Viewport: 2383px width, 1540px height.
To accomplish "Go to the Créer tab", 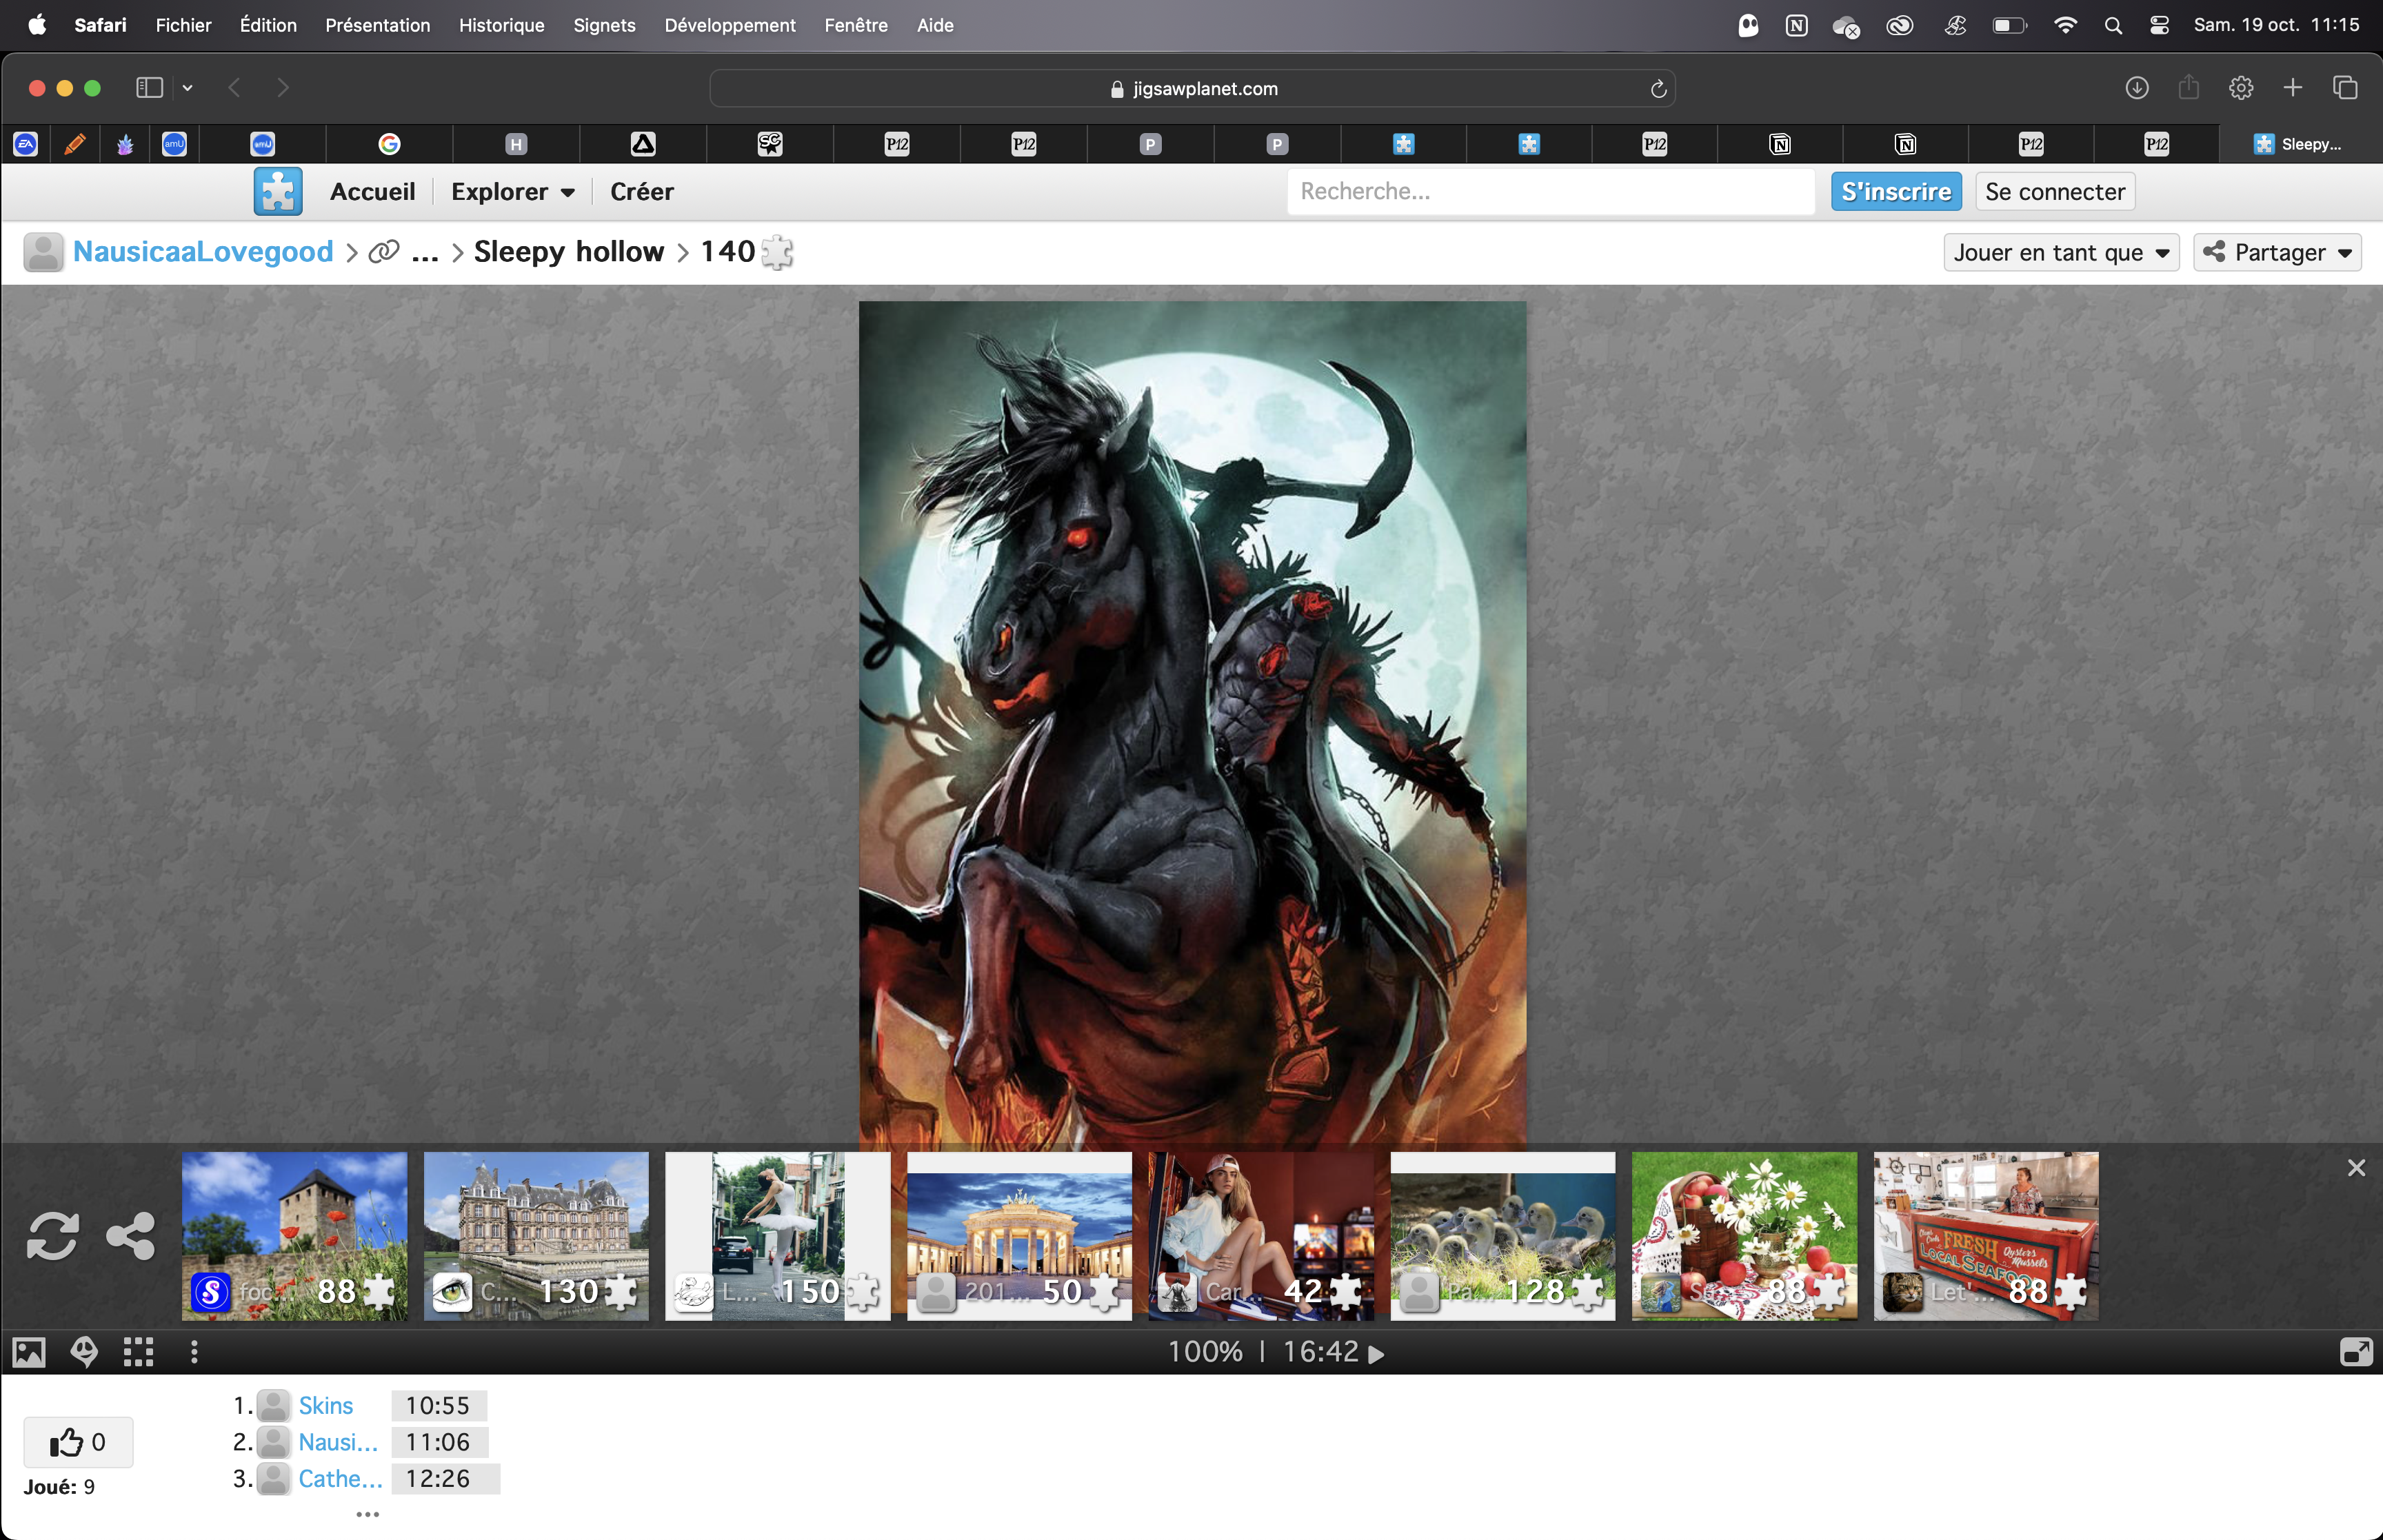I will (641, 191).
